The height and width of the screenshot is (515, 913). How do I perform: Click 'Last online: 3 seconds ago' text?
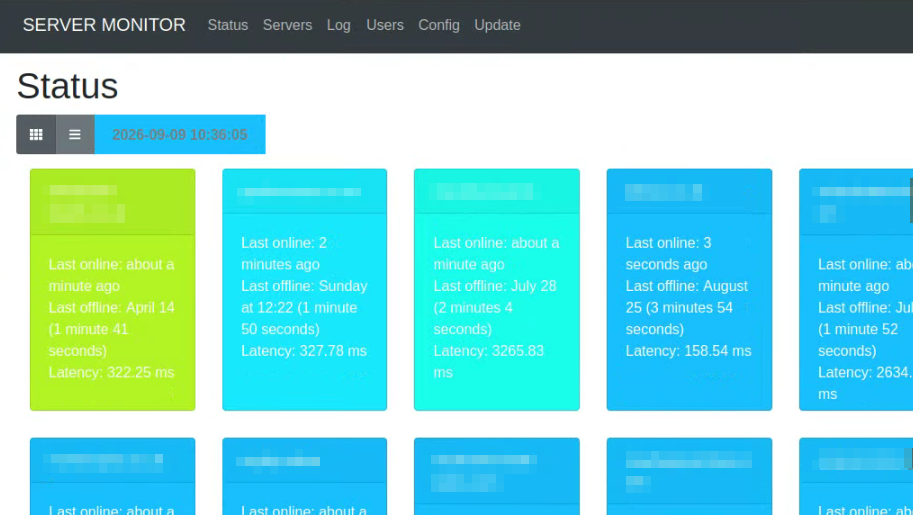pyautogui.click(x=668, y=253)
